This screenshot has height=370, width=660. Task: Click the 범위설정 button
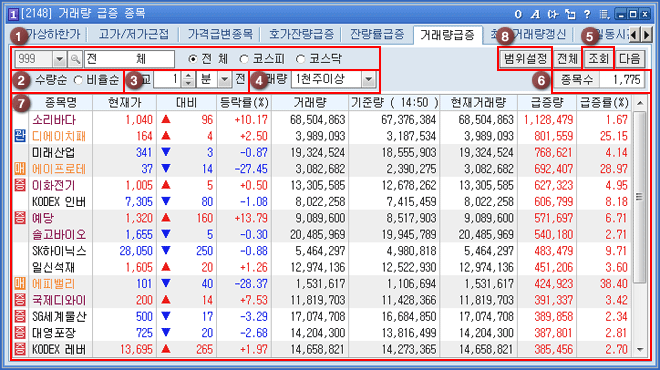pyautogui.click(x=525, y=59)
